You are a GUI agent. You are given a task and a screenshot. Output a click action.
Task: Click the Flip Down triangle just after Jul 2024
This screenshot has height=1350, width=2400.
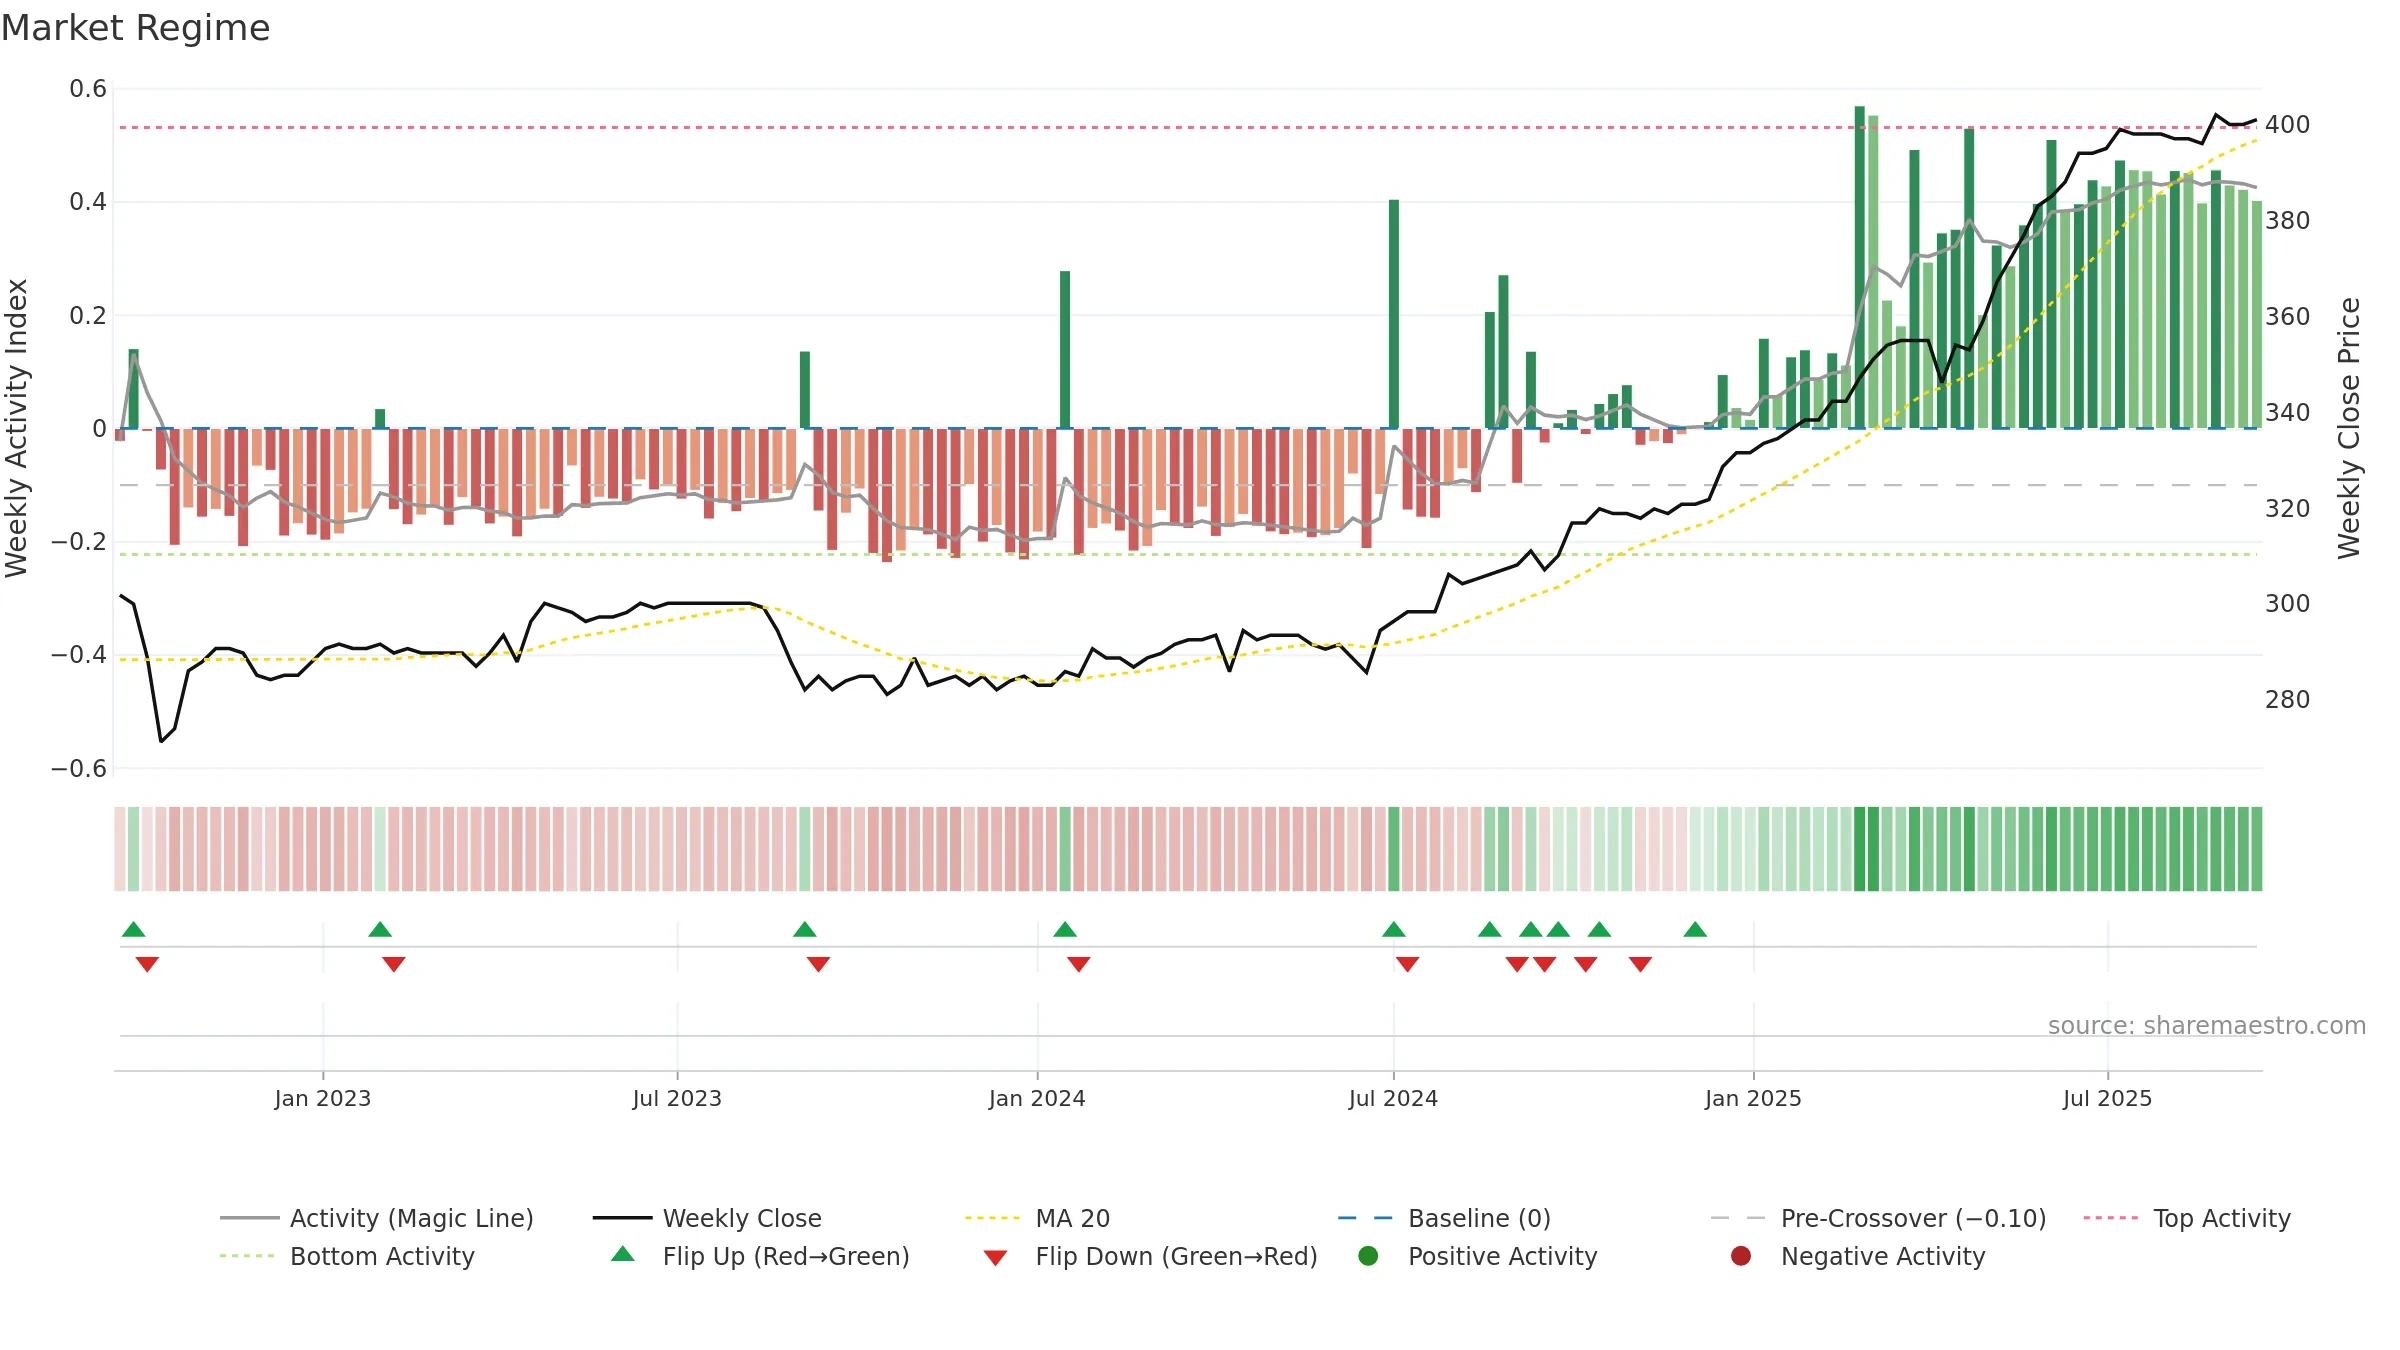click(1407, 964)
